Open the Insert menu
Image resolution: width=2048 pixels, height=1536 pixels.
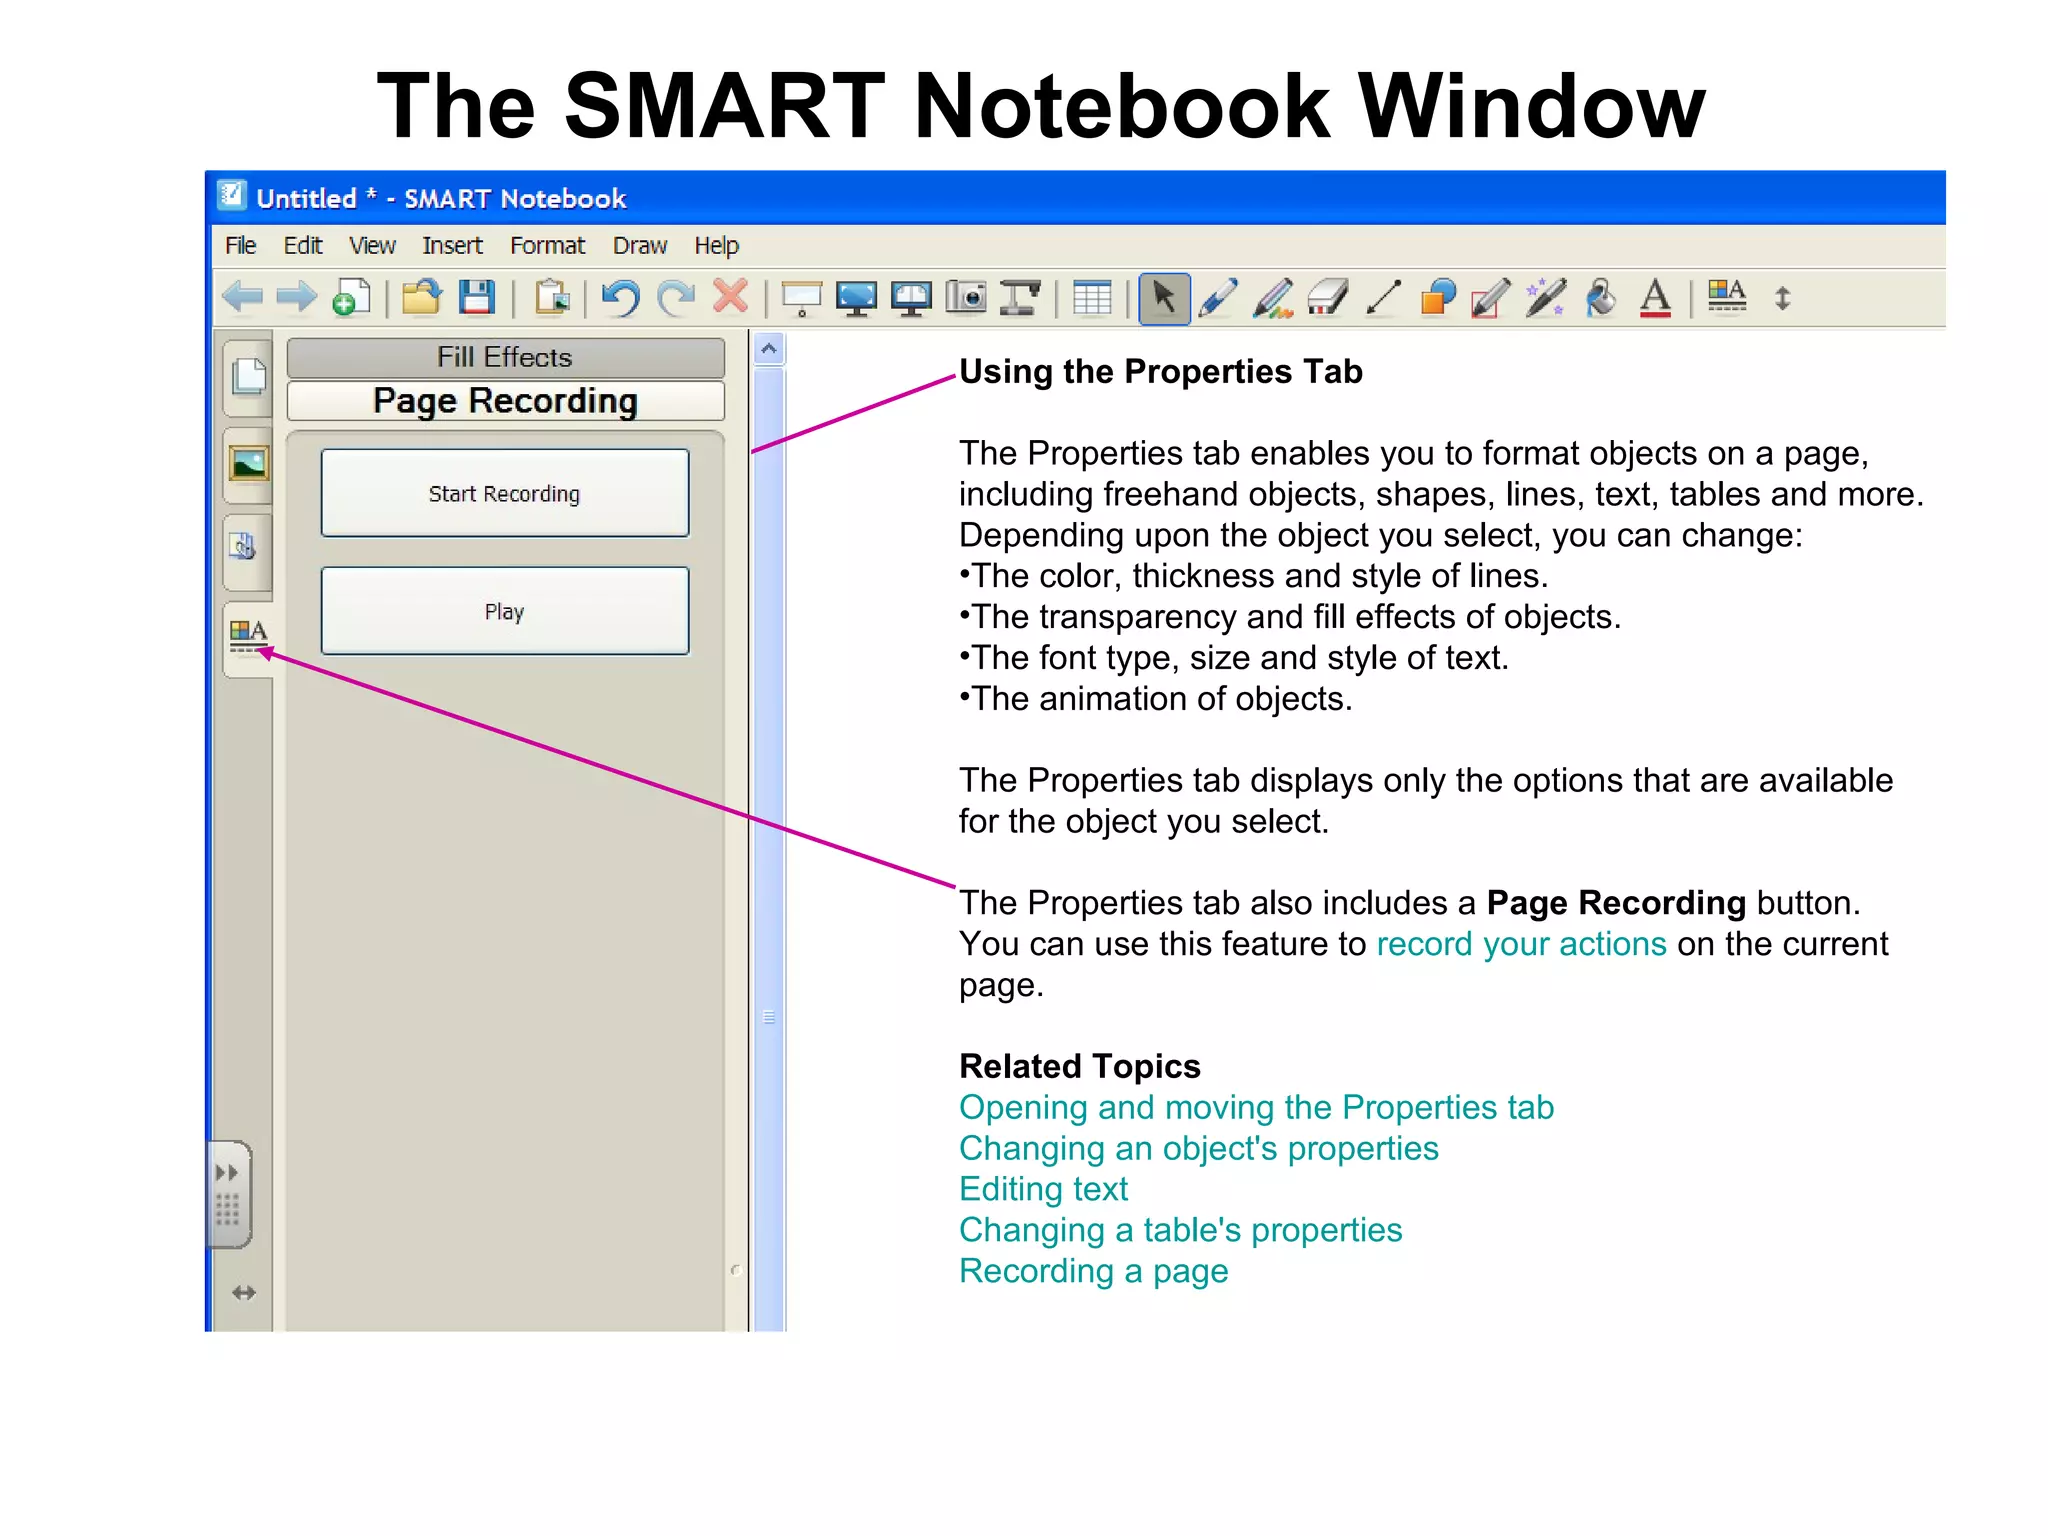pyautogui.click(x=452, y=246)
